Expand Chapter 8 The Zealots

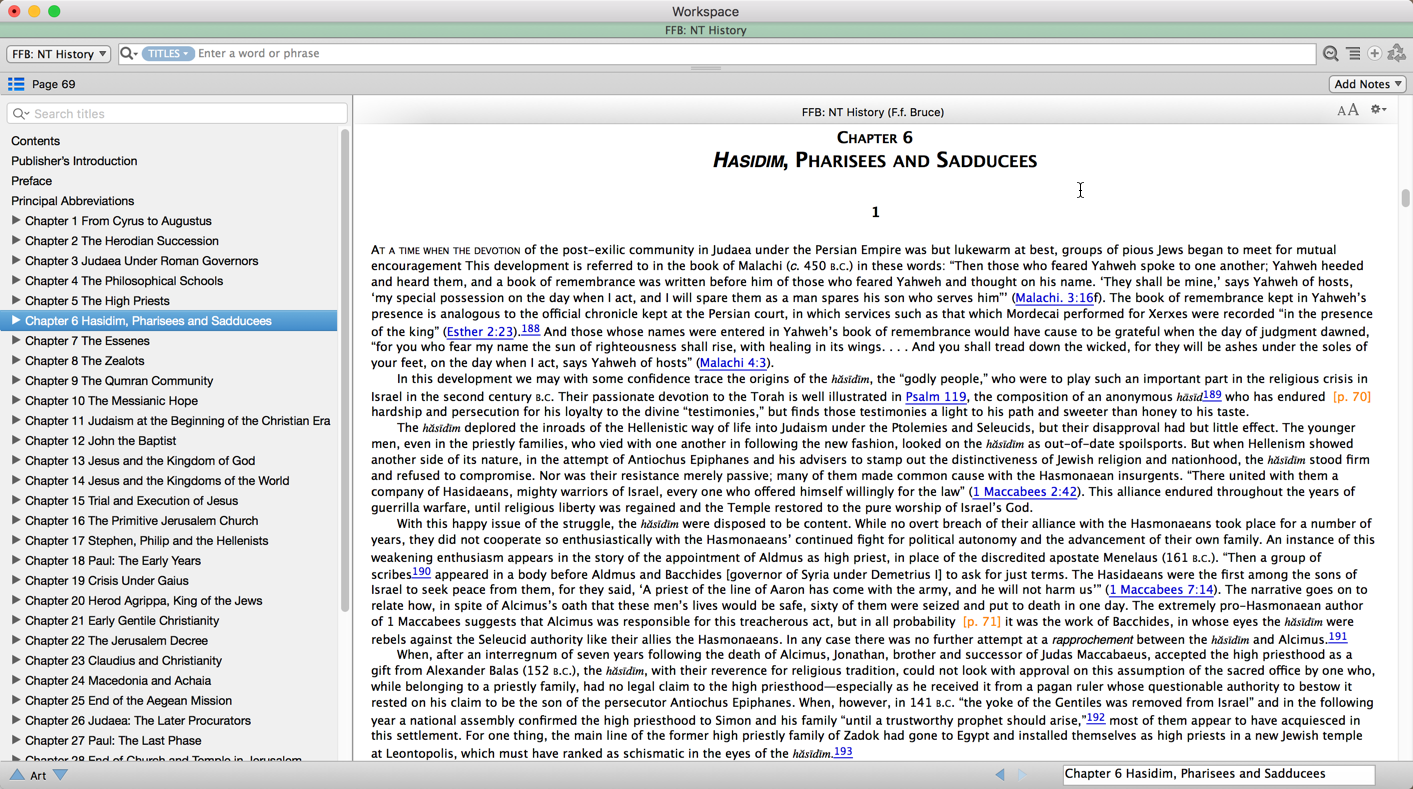pyautogui.click(x=16, y=360)
